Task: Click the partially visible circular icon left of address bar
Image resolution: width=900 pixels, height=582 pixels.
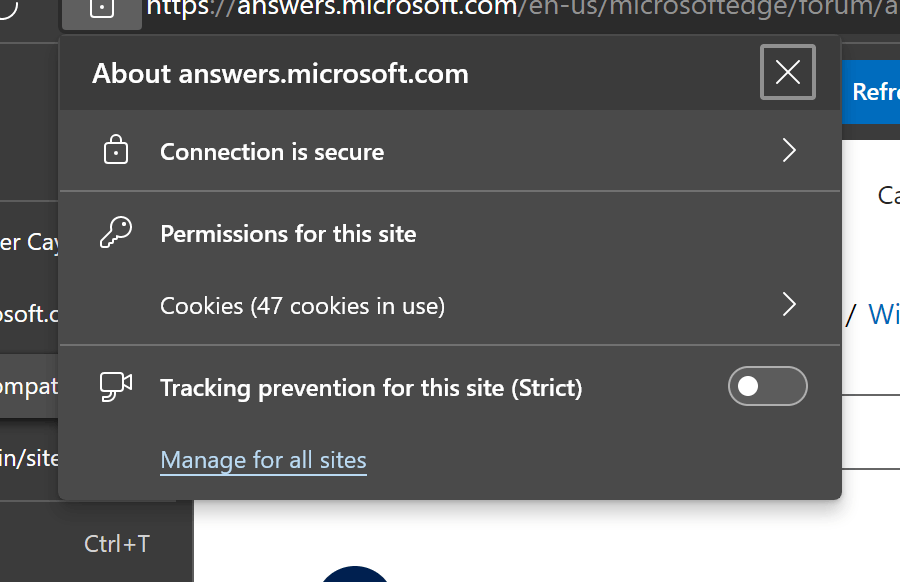Action: point(8,8)
